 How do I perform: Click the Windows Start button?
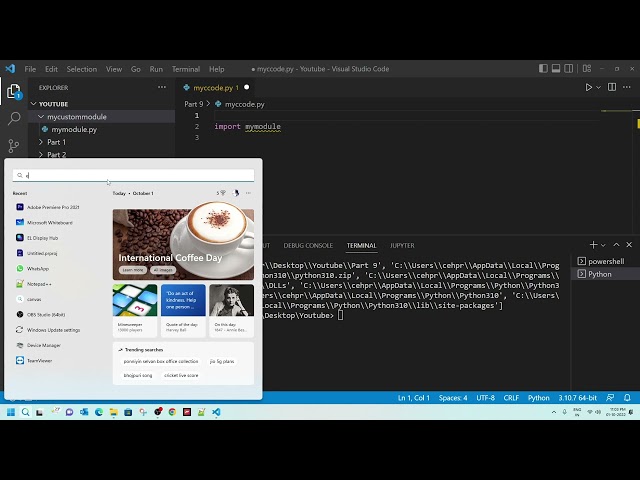coord(11,412)
